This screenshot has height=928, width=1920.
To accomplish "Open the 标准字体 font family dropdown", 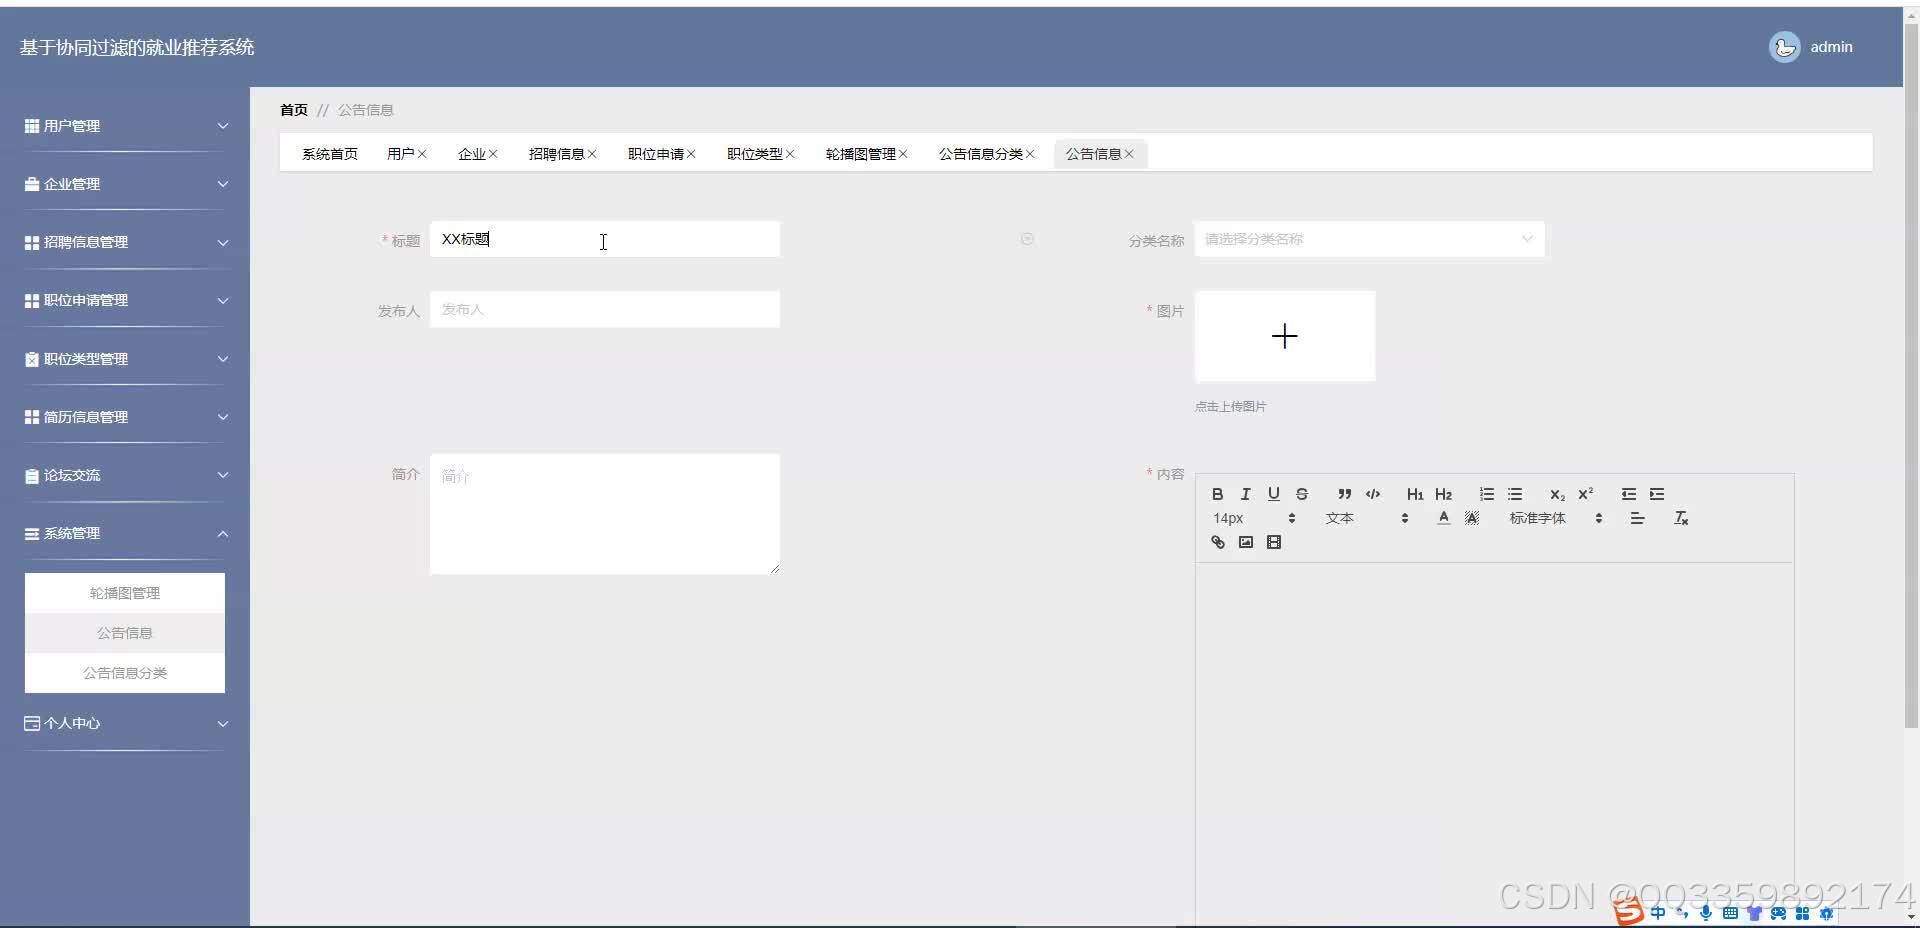I will point(1555,518).
